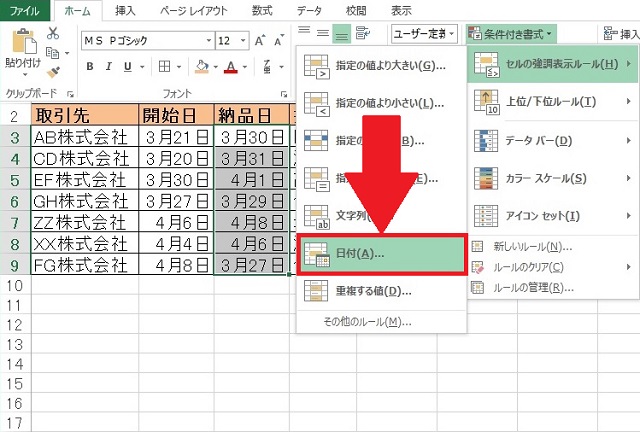
Task: Choose the 日付(A)... menu item
Action: tap(381, 254)
